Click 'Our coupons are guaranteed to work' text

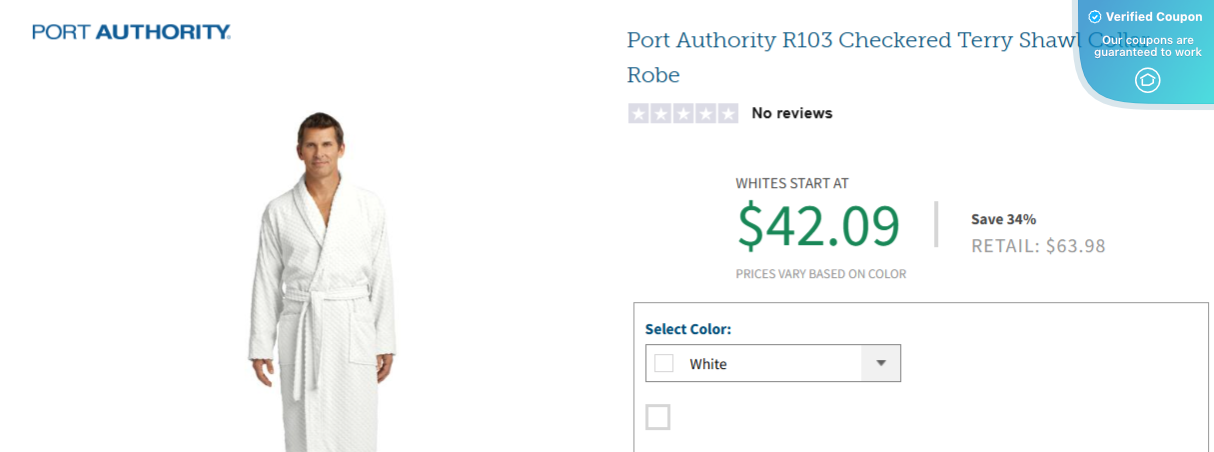pos(1148,46)
